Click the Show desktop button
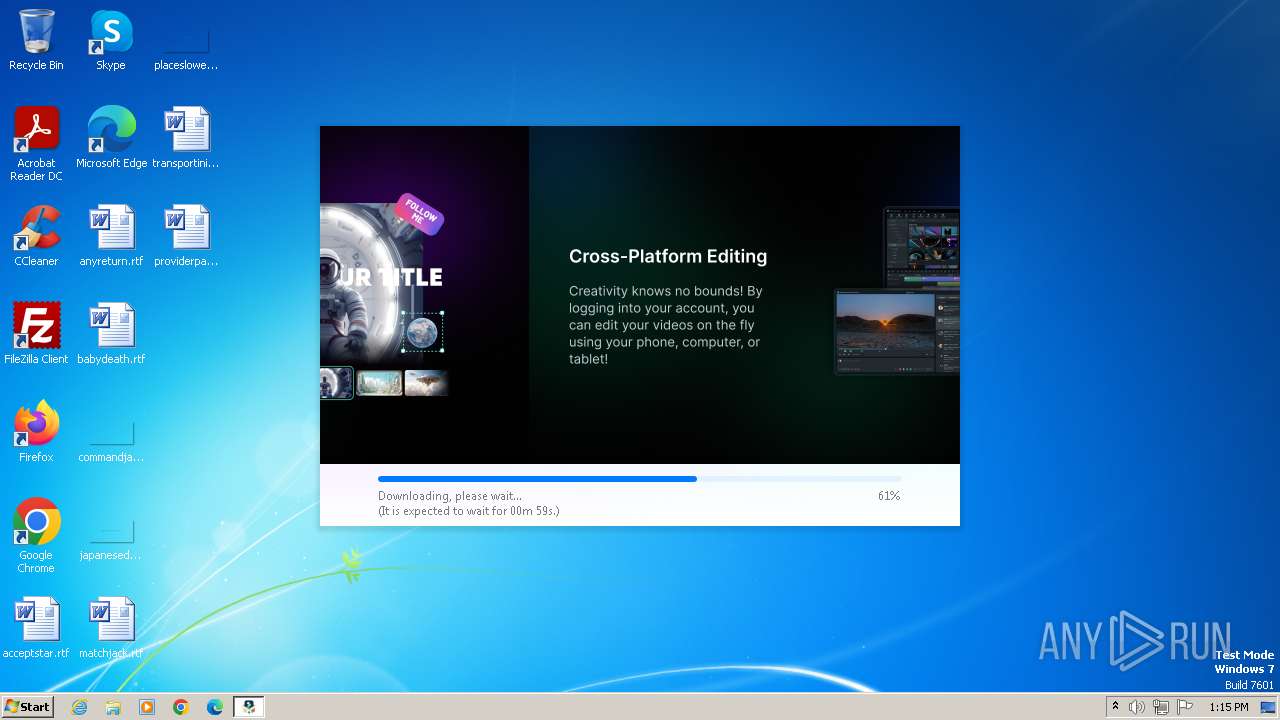The height and width of the screenshot is (720, 1280). click(1268, 707)
